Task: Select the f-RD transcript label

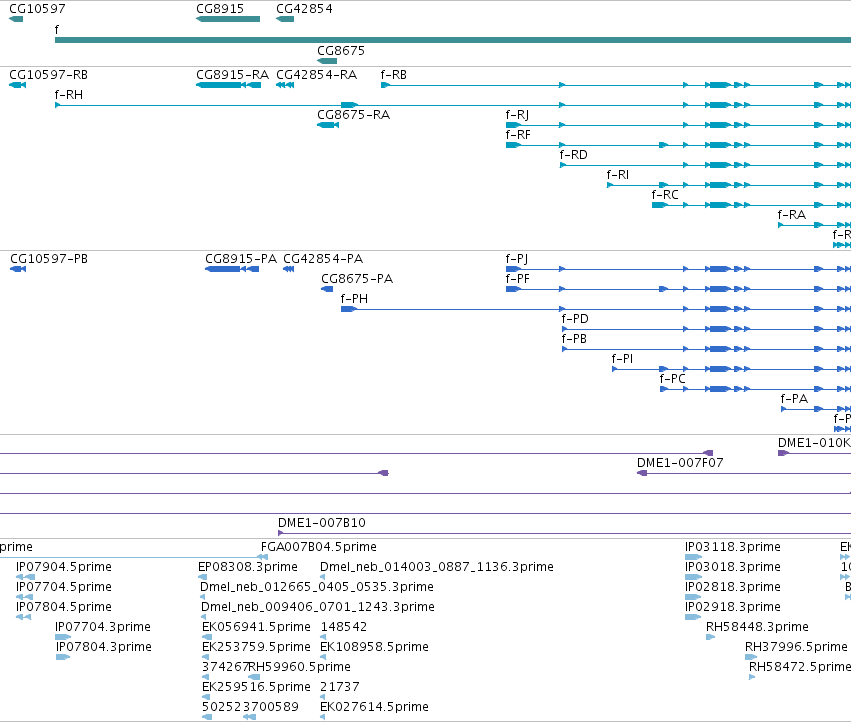Action: pos(574,155)
